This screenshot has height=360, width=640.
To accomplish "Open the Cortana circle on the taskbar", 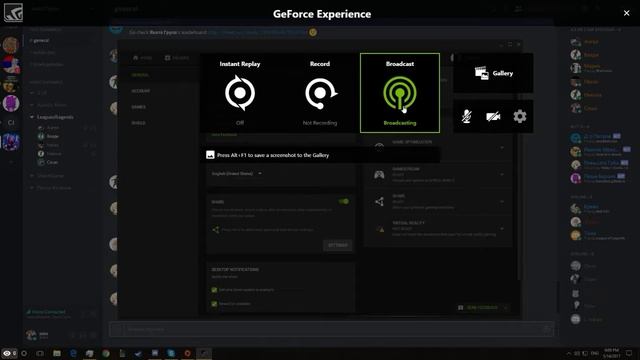I will [24, 353].
